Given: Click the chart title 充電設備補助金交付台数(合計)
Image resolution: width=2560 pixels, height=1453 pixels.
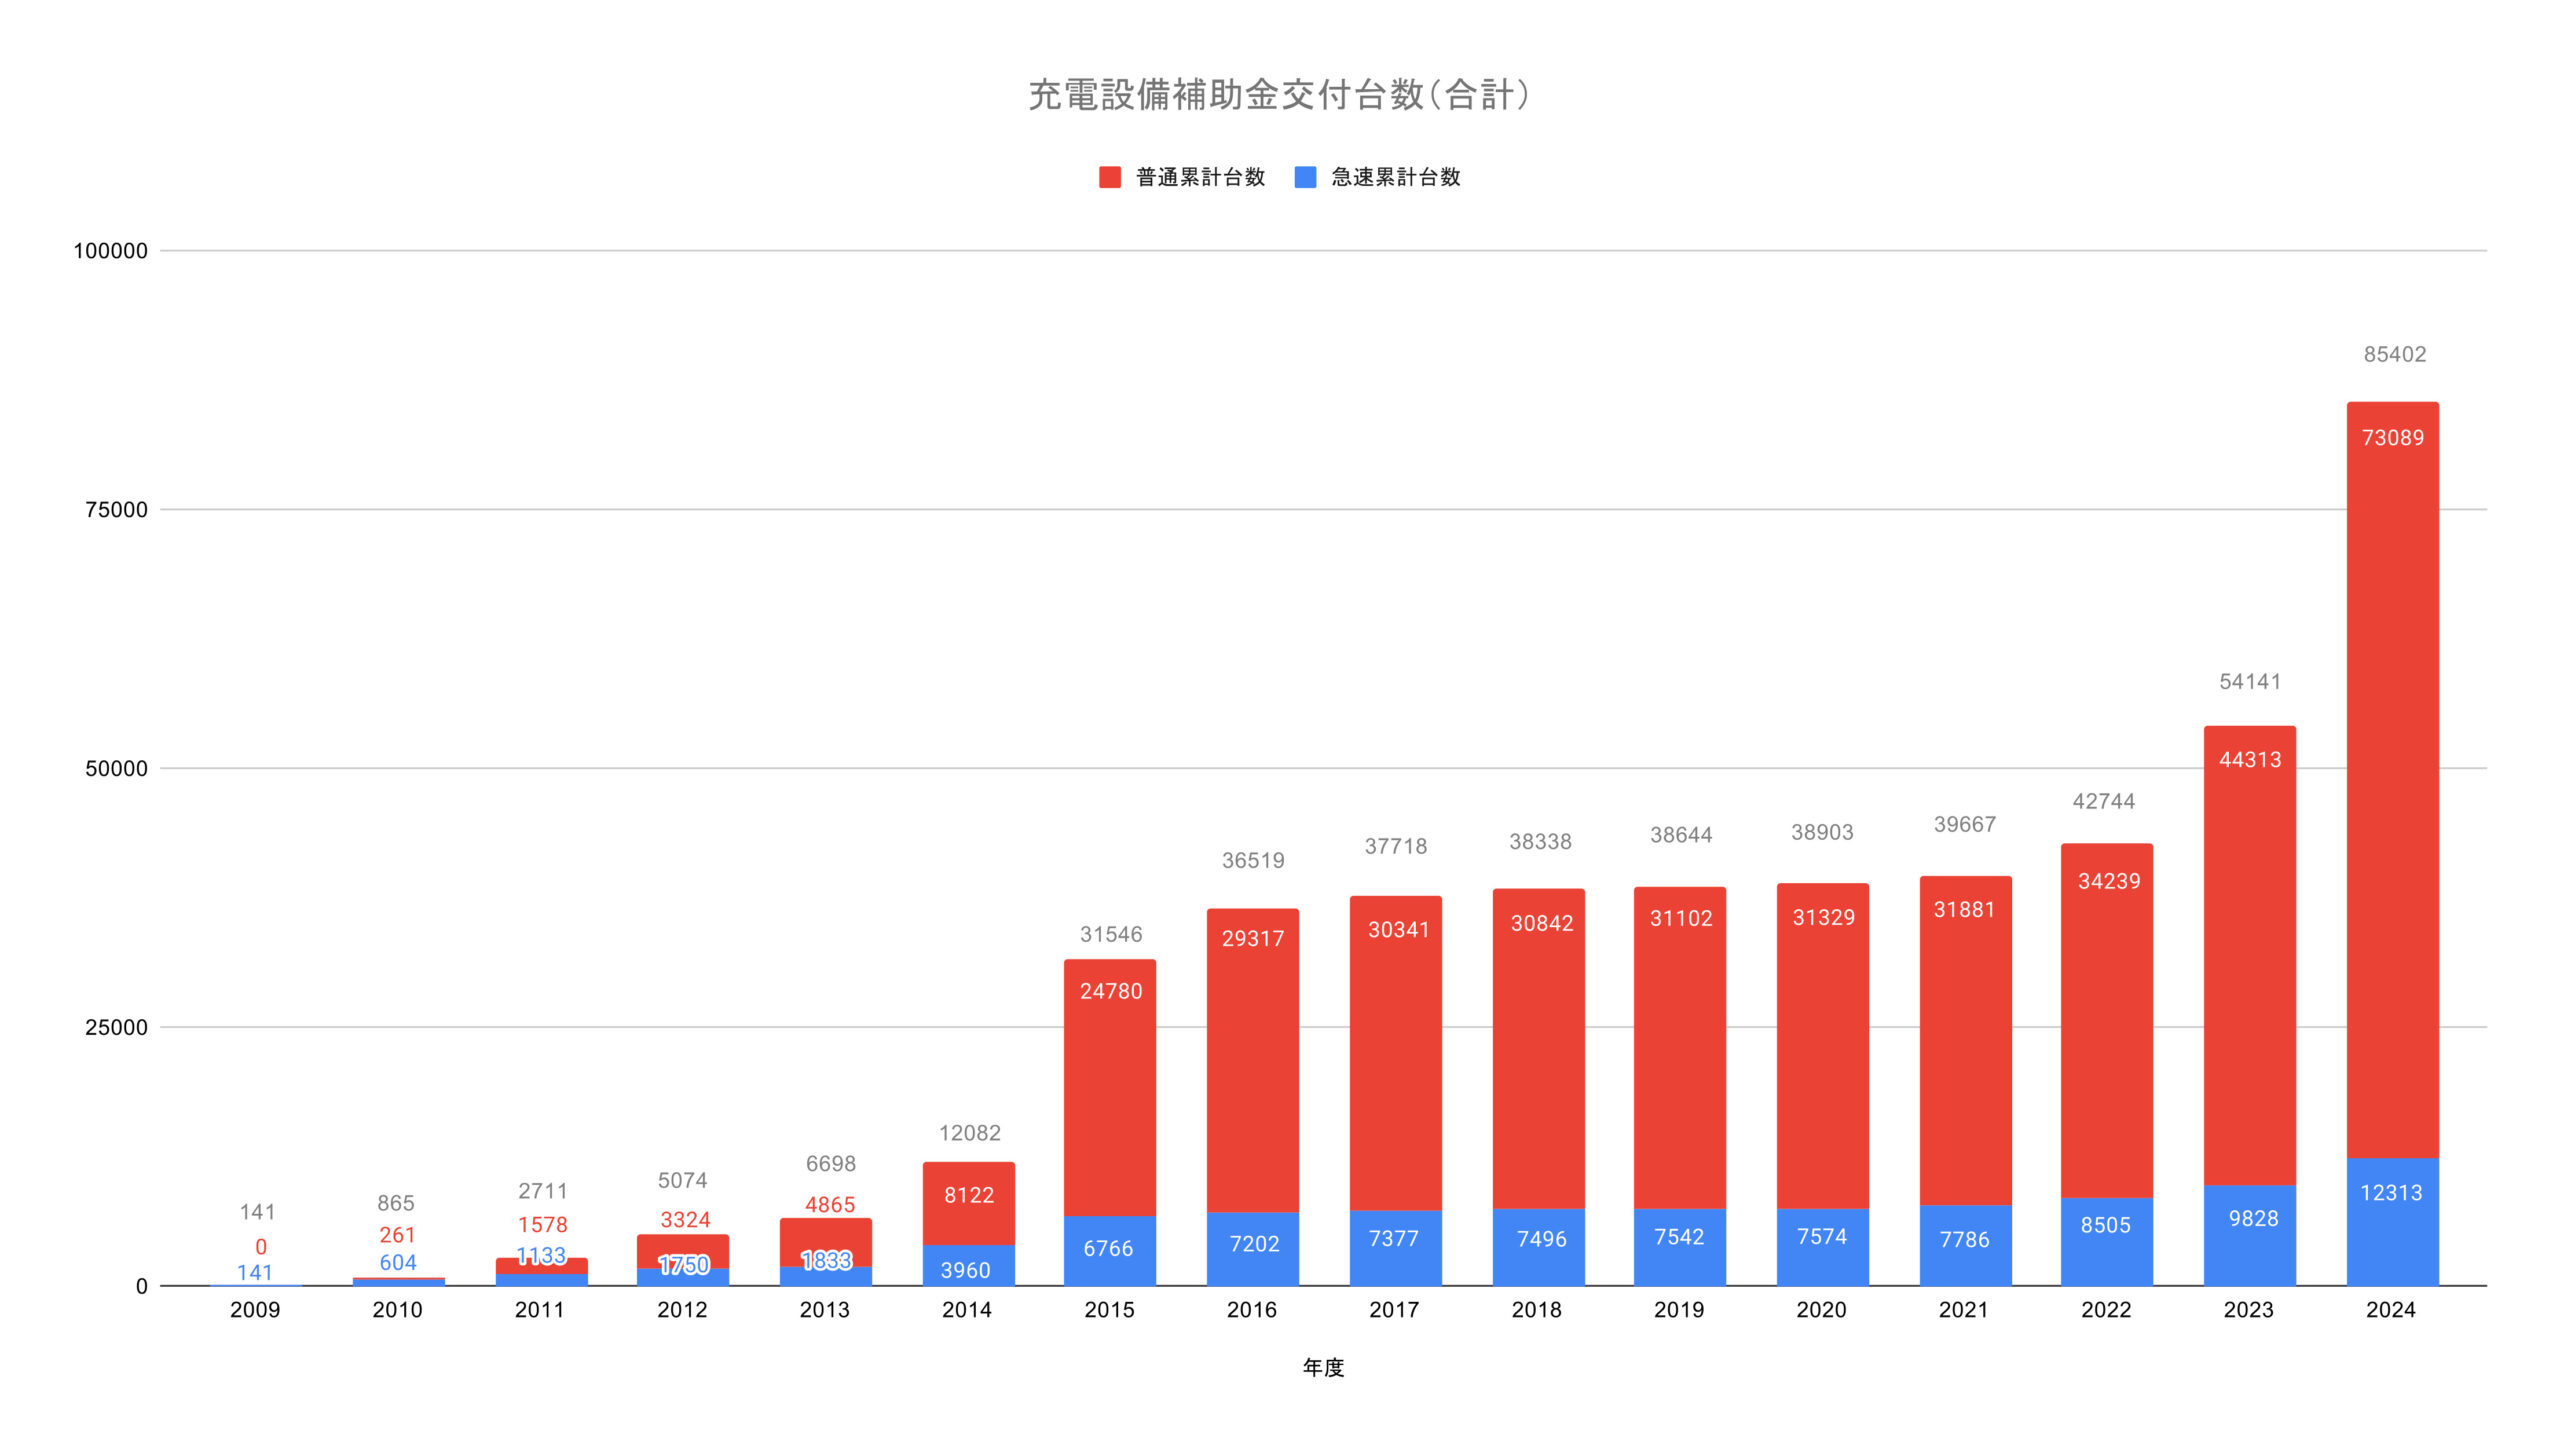Looking at the screenshot, I should [x=1279, y=95].
